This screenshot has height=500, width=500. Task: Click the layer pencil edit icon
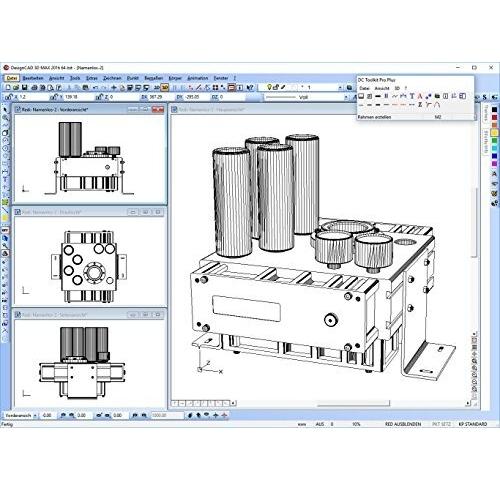[x=283, y=87]
